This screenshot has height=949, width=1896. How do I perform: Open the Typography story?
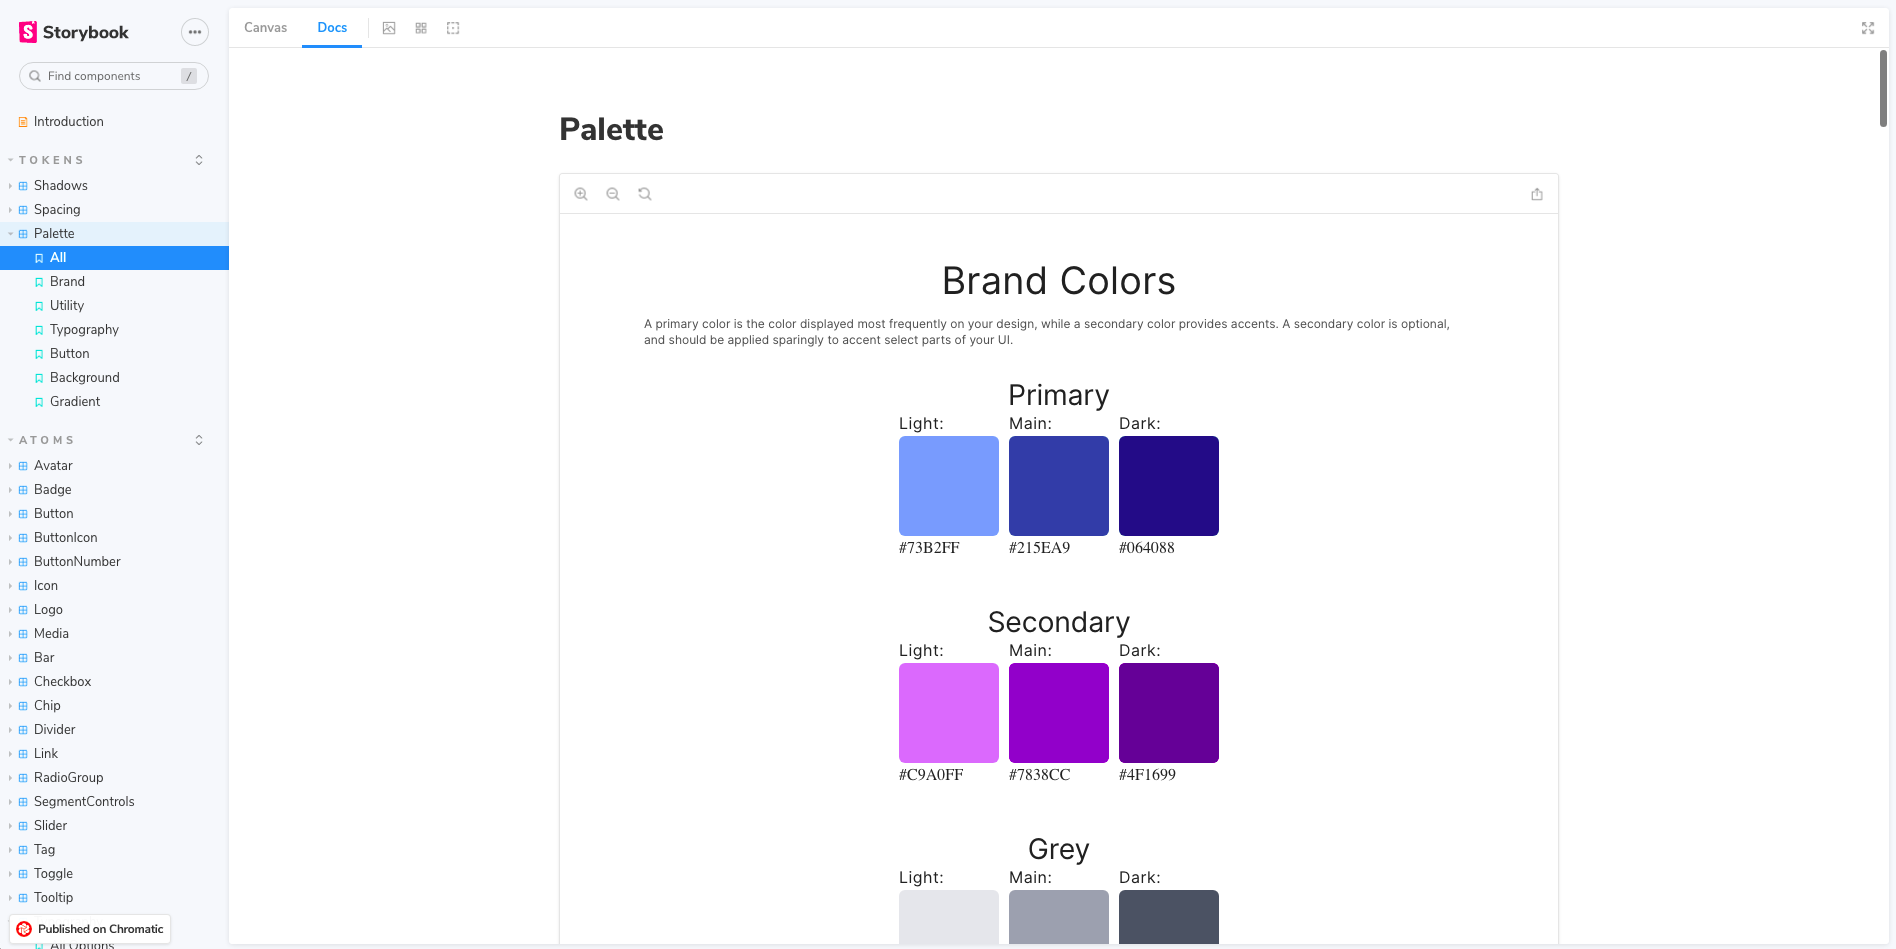coord(84,329)
